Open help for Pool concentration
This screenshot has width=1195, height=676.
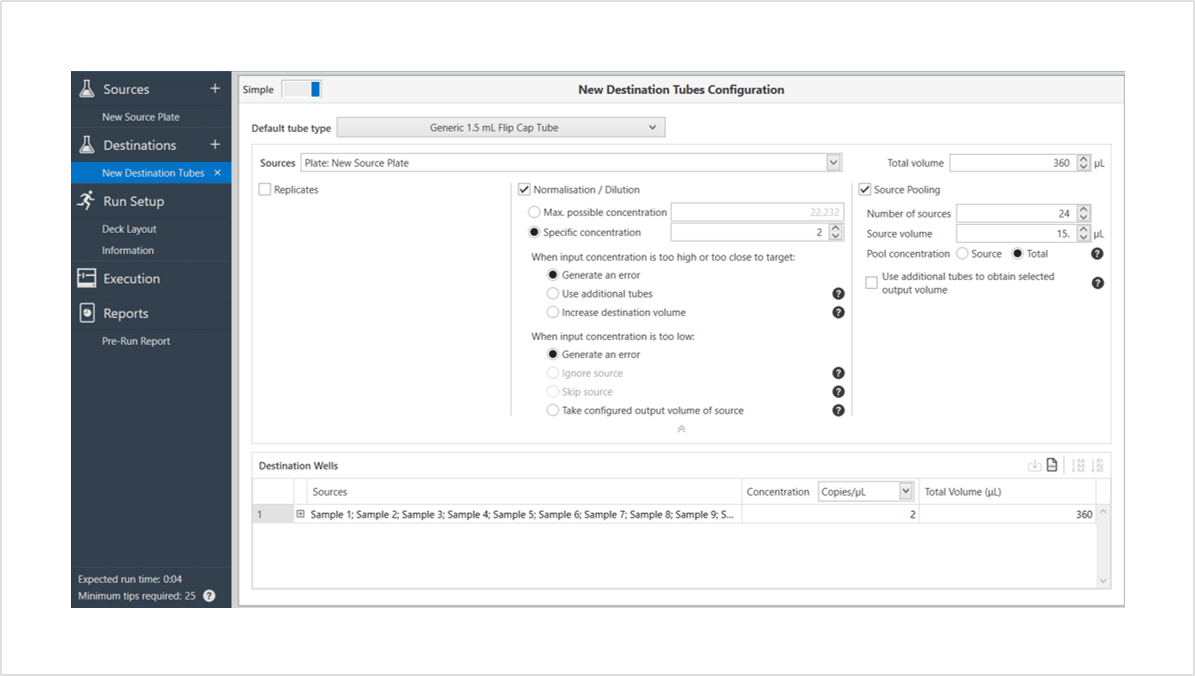[x=1097, y=254]
